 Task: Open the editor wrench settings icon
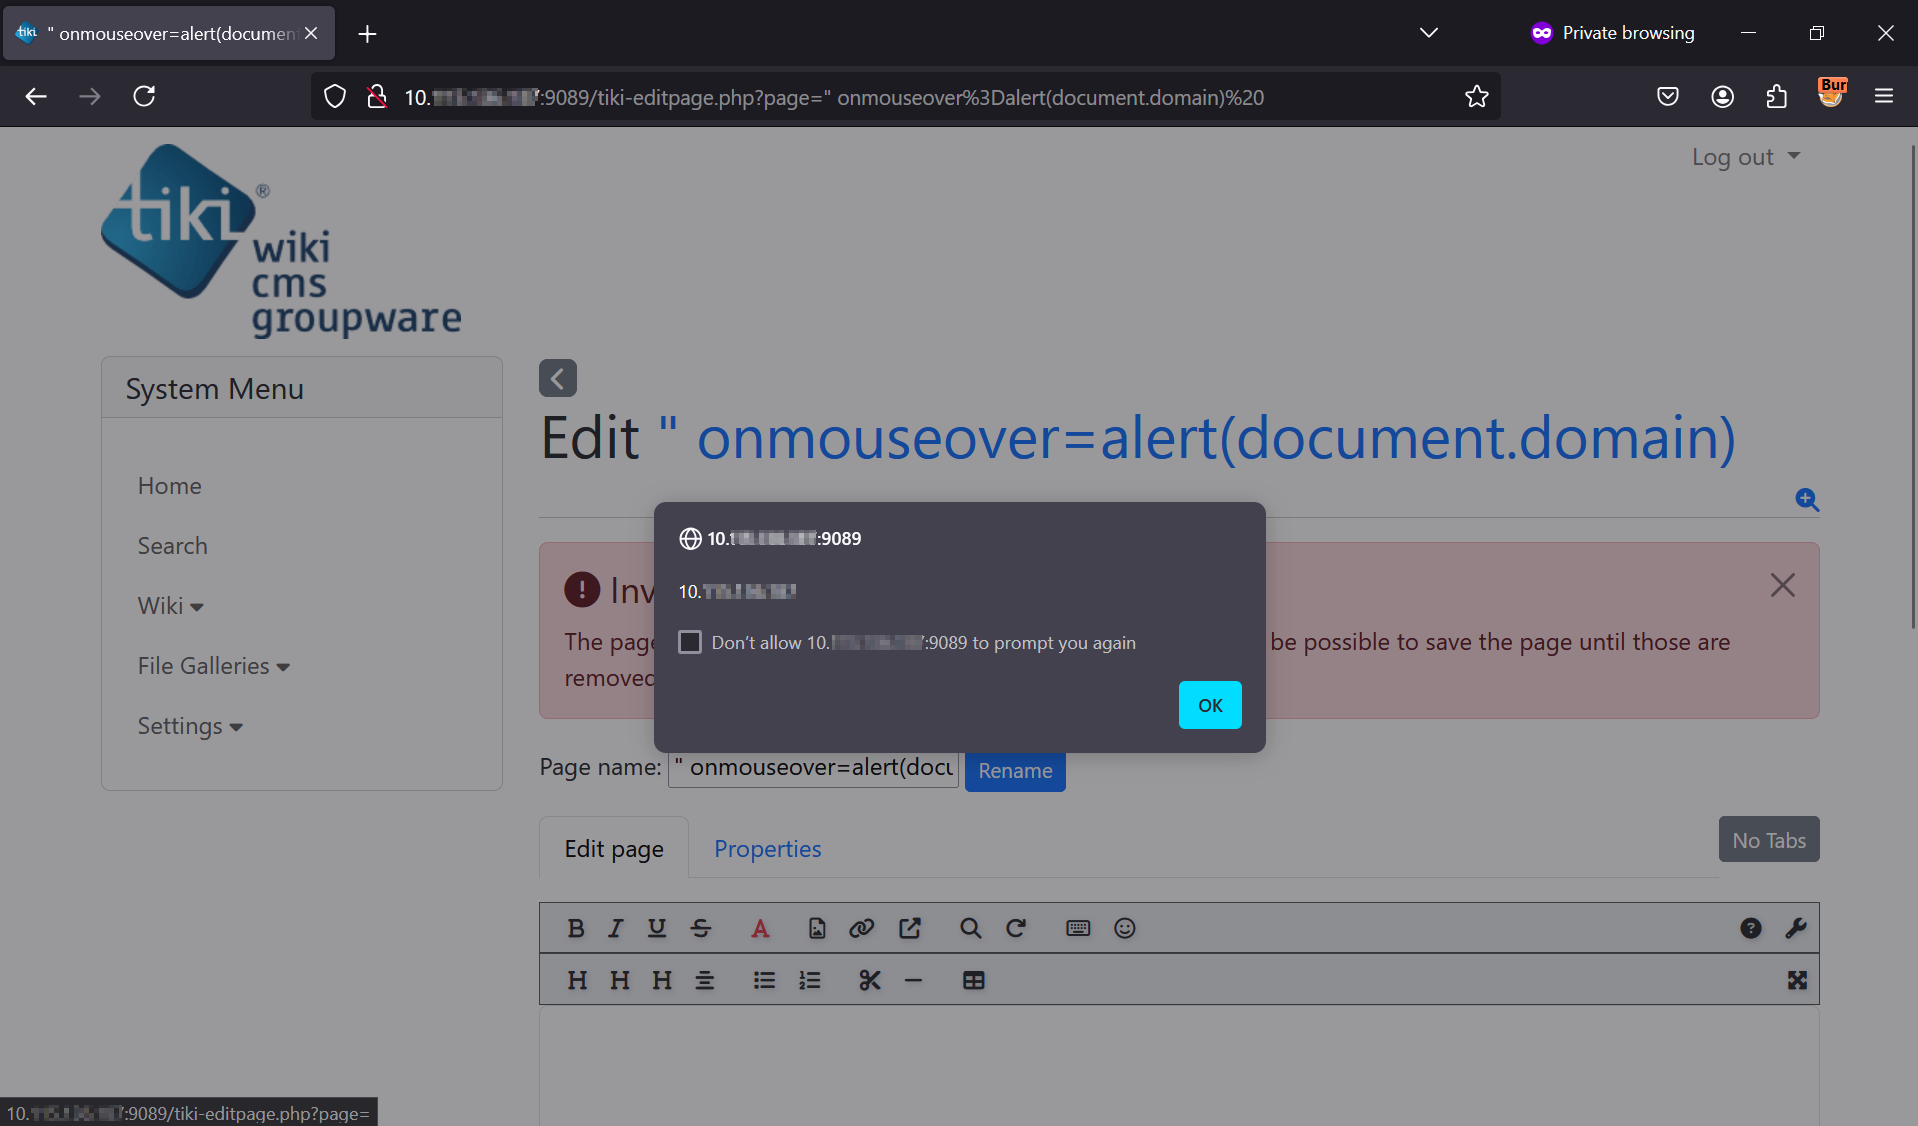point(1796,928)
